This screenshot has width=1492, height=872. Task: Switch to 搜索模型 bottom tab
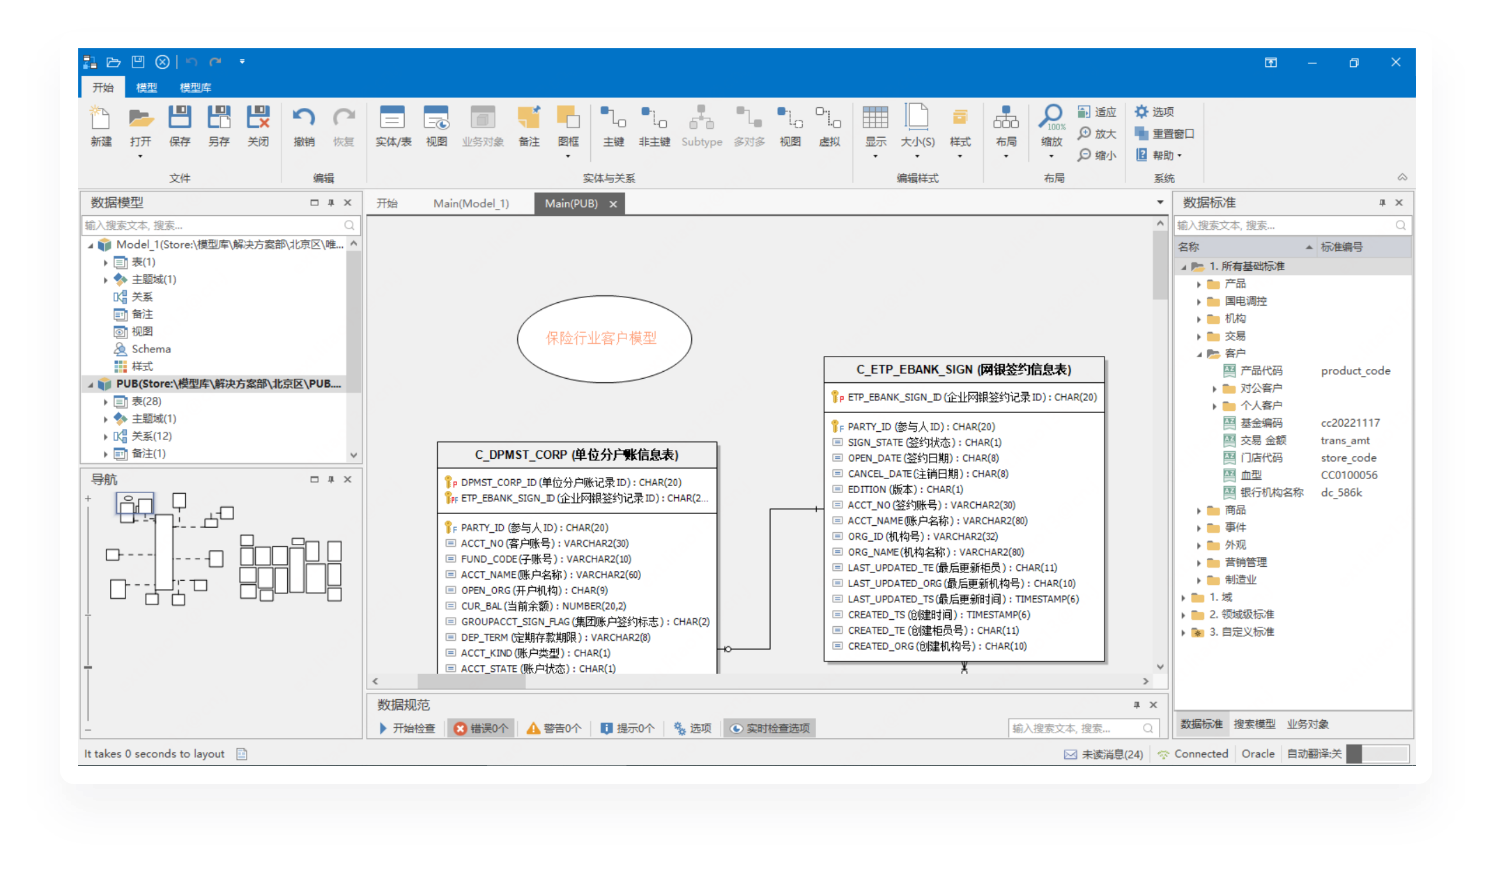click(1254, 724)
